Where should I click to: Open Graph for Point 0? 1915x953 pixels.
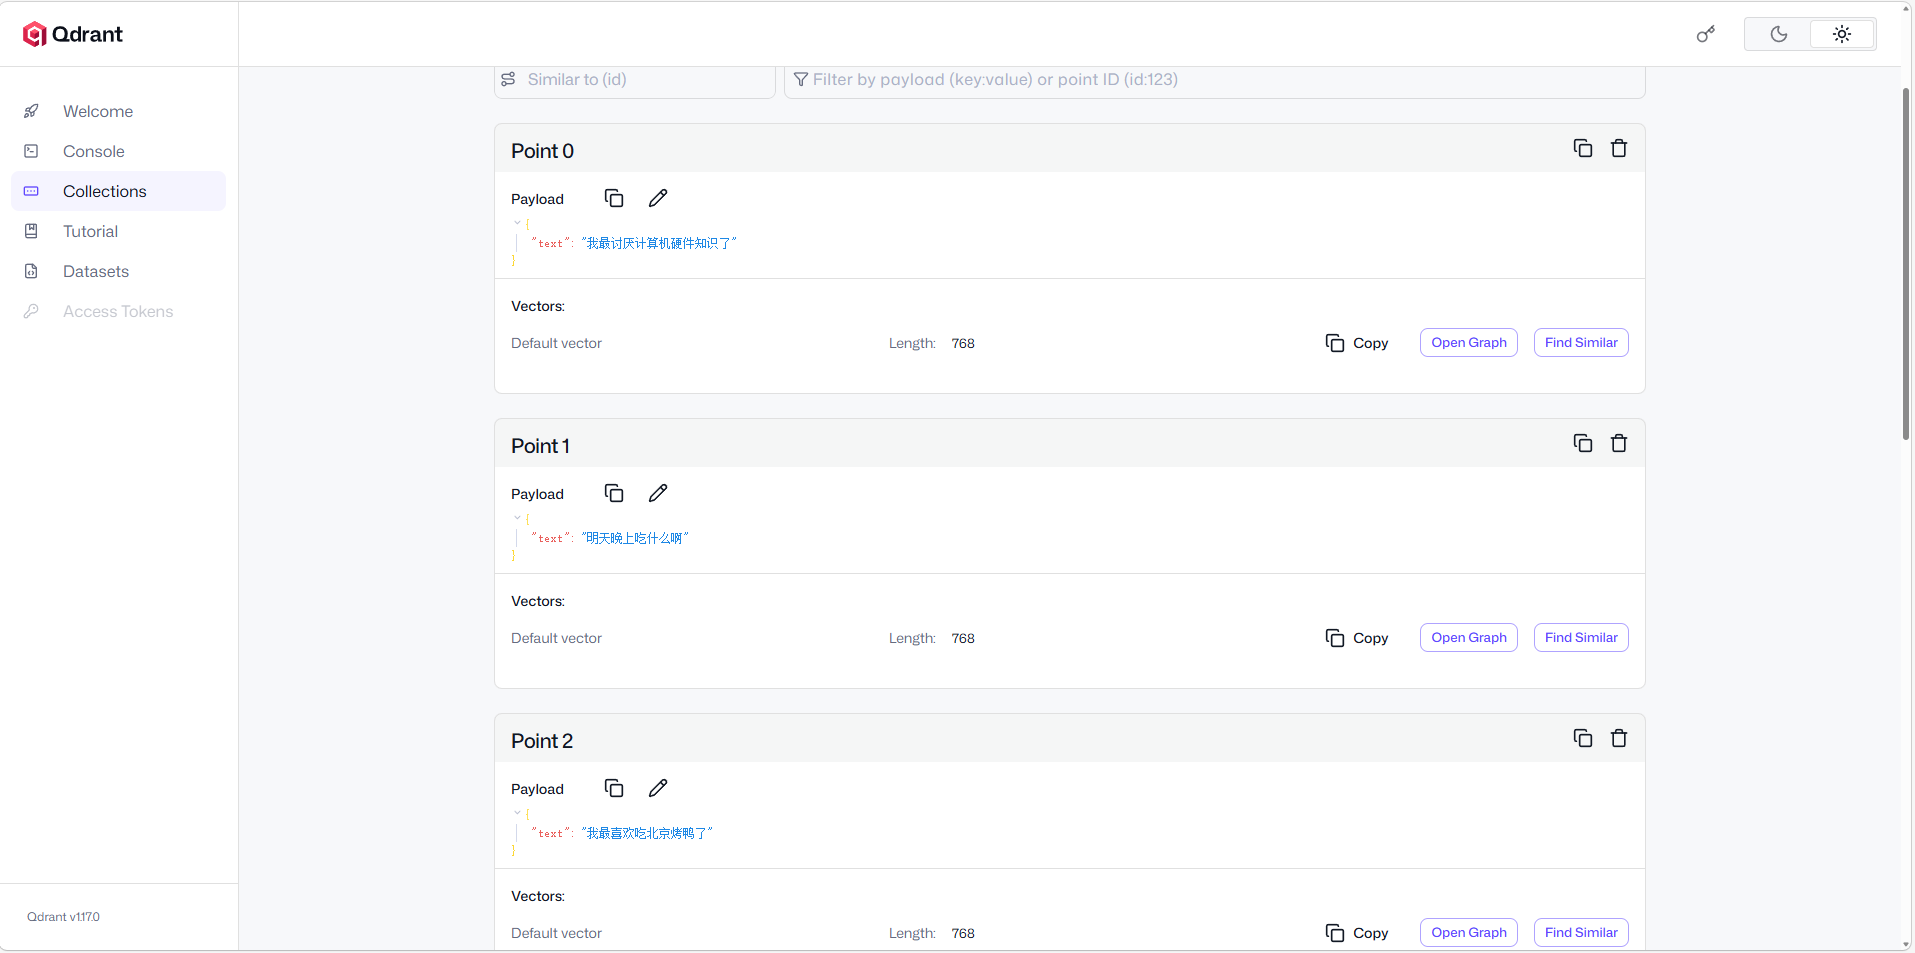[1469, 342]
